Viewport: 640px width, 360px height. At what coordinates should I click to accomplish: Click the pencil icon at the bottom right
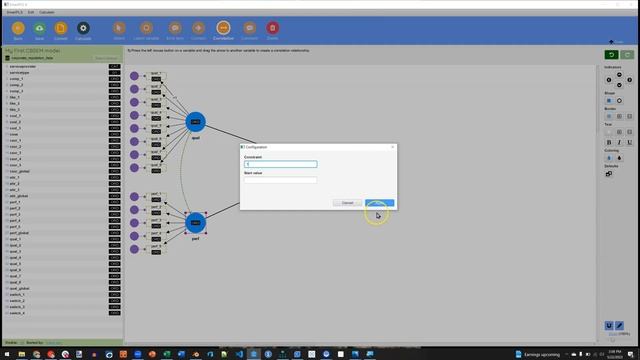(620, 325)
